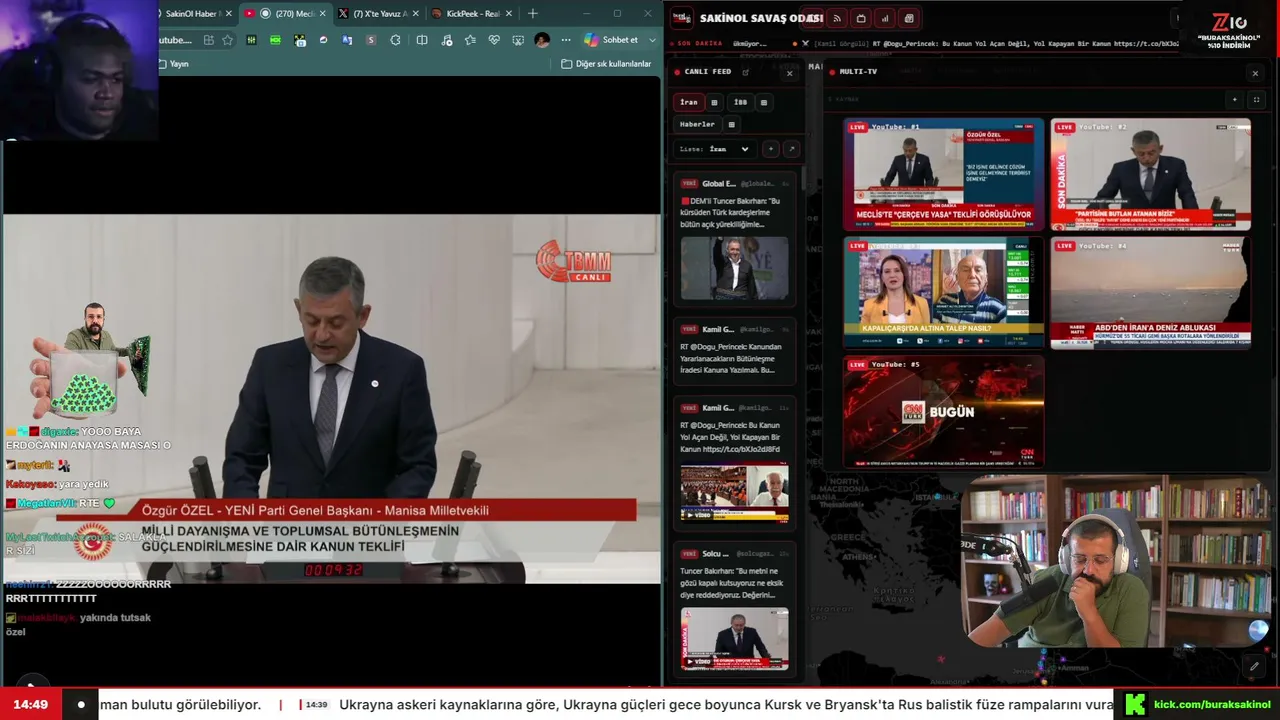
Task: Play the video in the Solcu post
Action: pyautogui.click(x=734, y=638)
